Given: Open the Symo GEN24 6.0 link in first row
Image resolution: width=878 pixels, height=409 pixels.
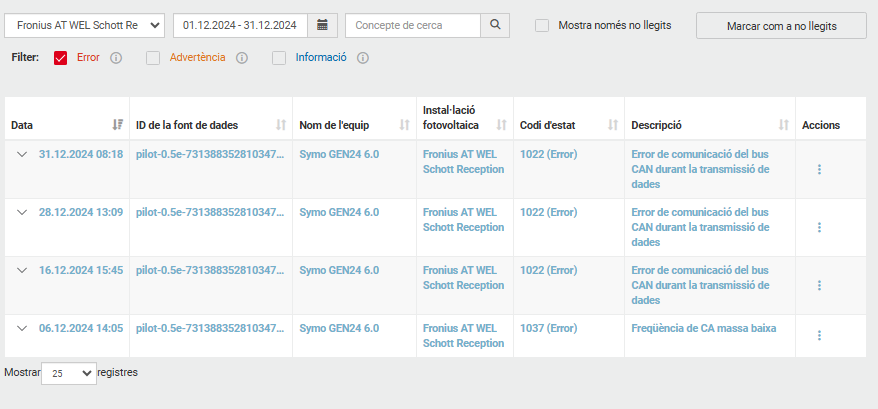Looking at the screenshot, I should pos(339,154).
